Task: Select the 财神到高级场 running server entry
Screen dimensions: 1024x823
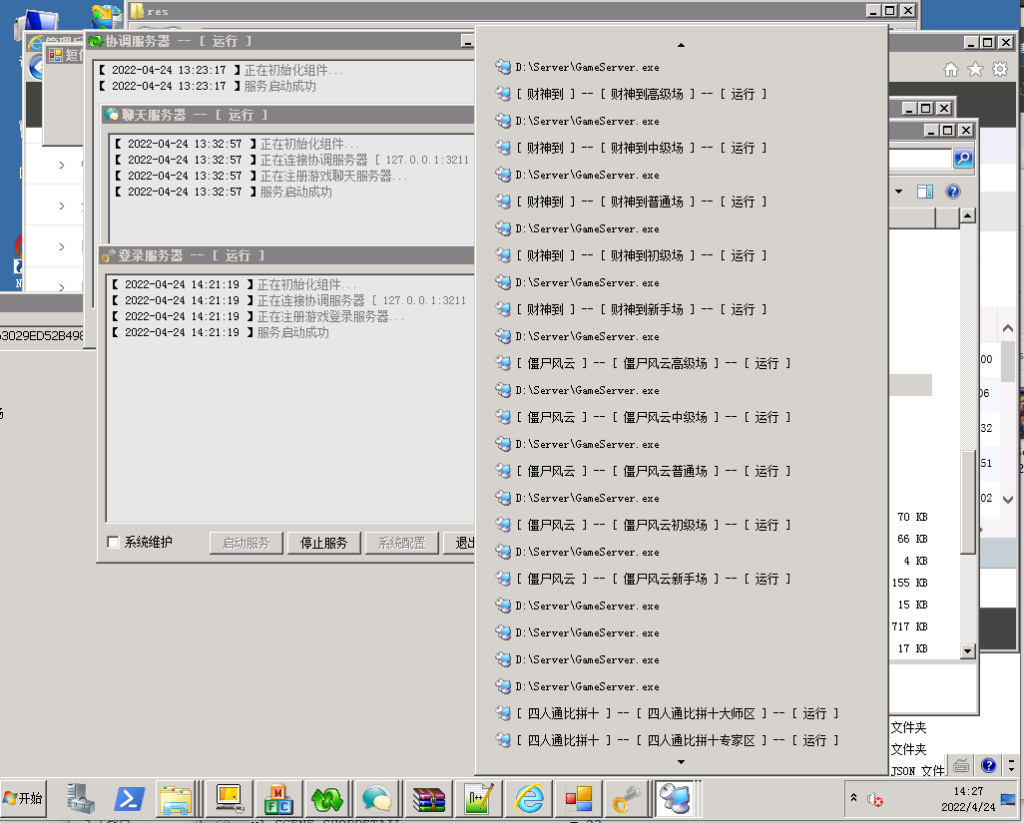Action: (x=640, y=94)
